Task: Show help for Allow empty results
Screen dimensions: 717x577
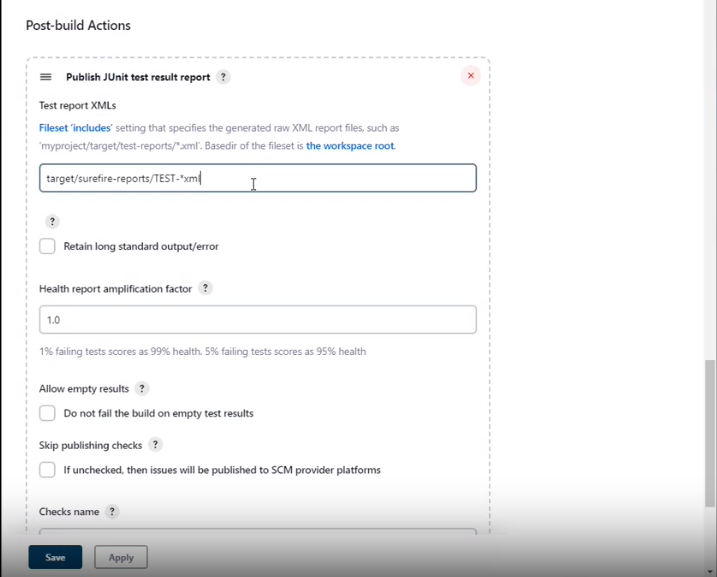Action: [142, 388]
